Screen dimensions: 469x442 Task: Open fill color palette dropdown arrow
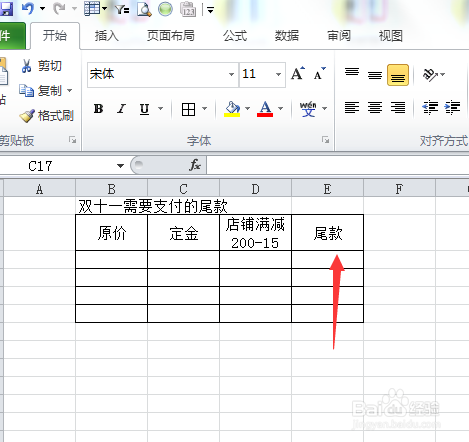coord(247,109)
